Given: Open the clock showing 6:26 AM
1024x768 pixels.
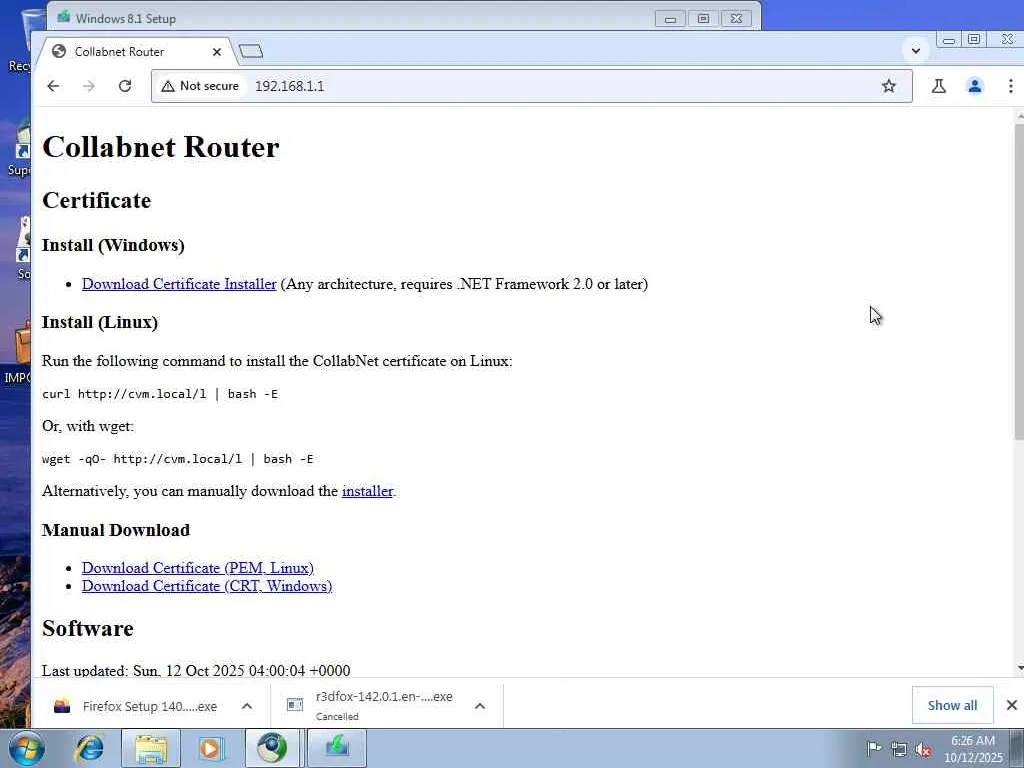Looking at the screenshot, I should pos(973,748).
